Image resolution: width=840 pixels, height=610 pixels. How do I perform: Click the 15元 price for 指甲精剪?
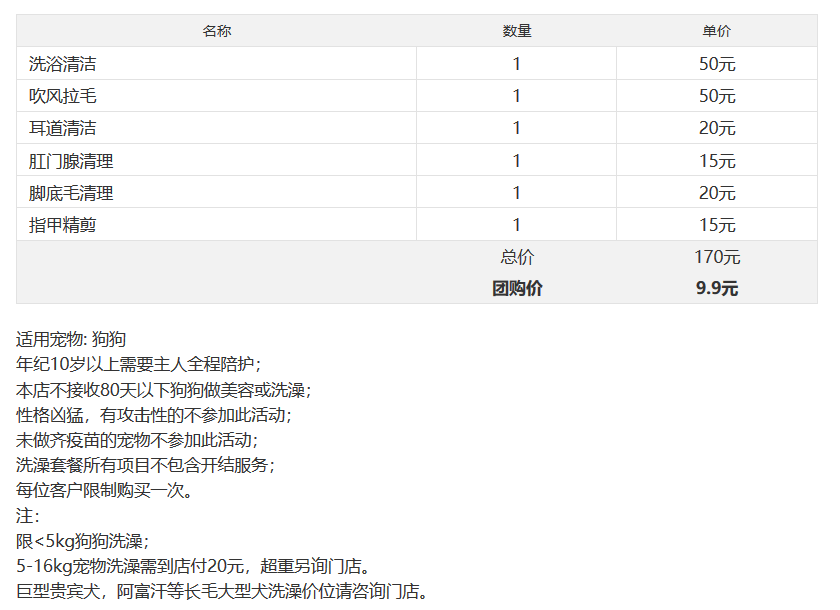[x=717, y=225]
